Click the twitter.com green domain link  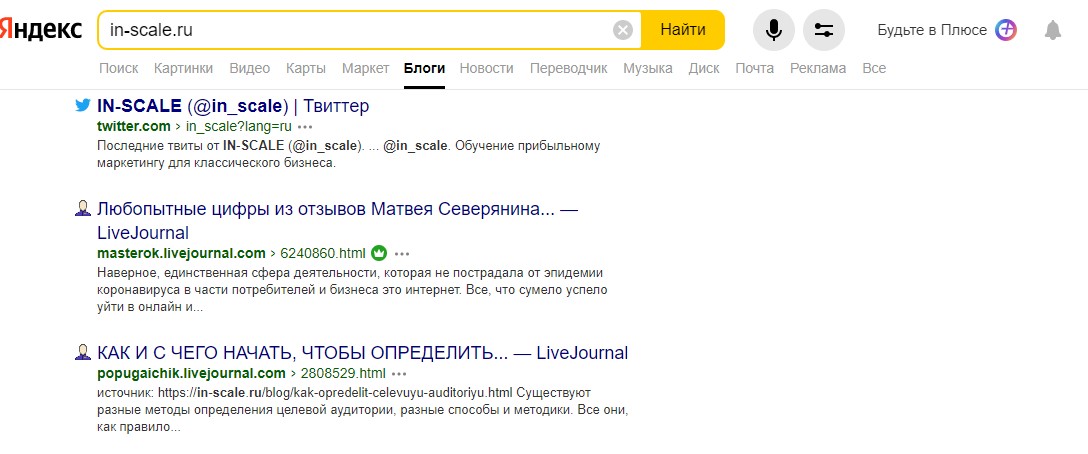[x=133, y=126]
